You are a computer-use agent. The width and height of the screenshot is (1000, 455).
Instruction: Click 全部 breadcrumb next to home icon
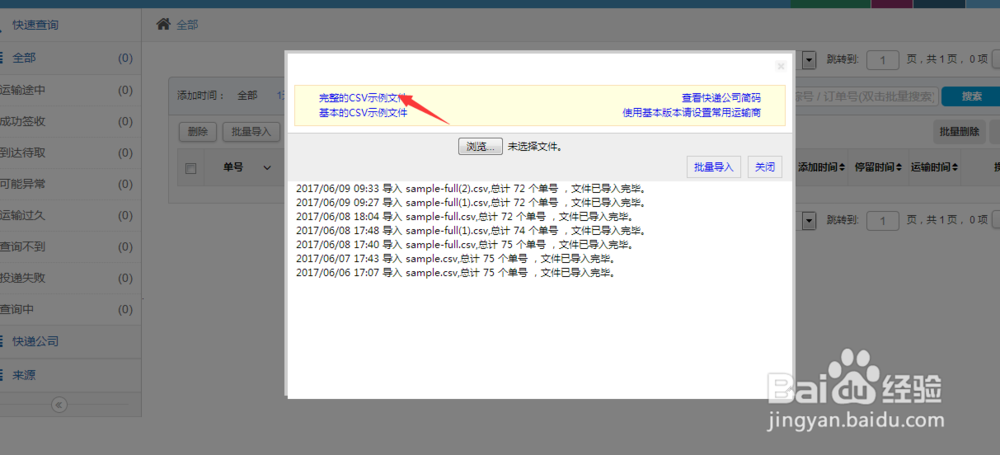coord(187,25)
